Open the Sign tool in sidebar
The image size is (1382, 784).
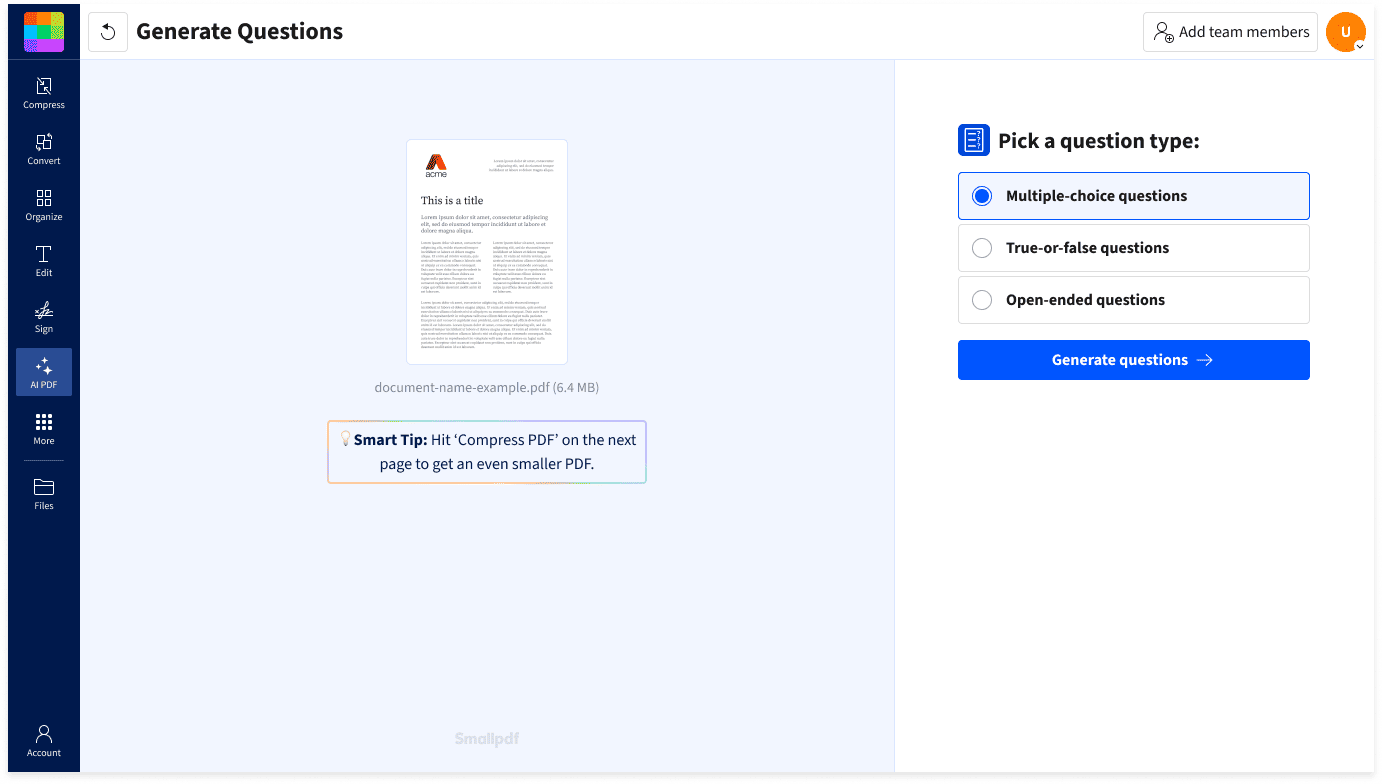(44, 317)
